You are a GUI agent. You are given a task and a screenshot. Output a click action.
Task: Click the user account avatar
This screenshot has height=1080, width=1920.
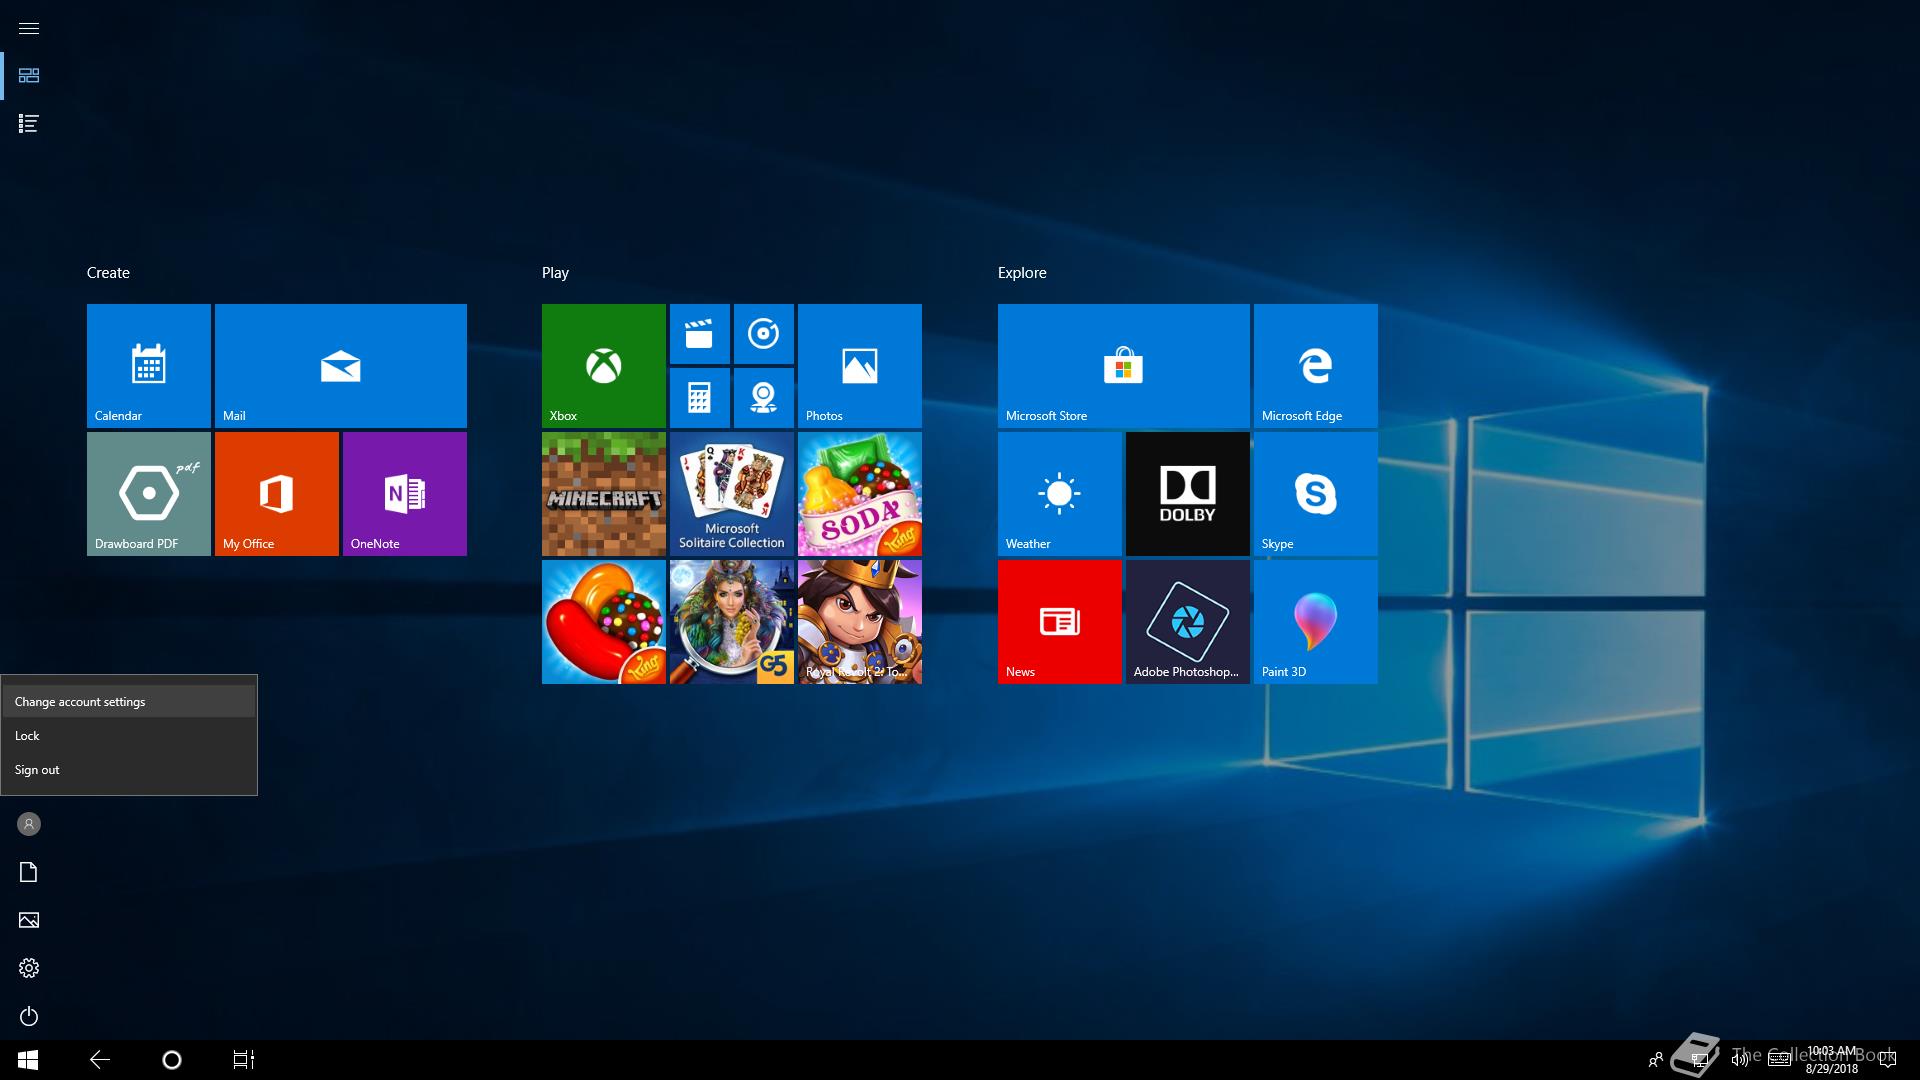pyautogui.click(x=29, y=824)
